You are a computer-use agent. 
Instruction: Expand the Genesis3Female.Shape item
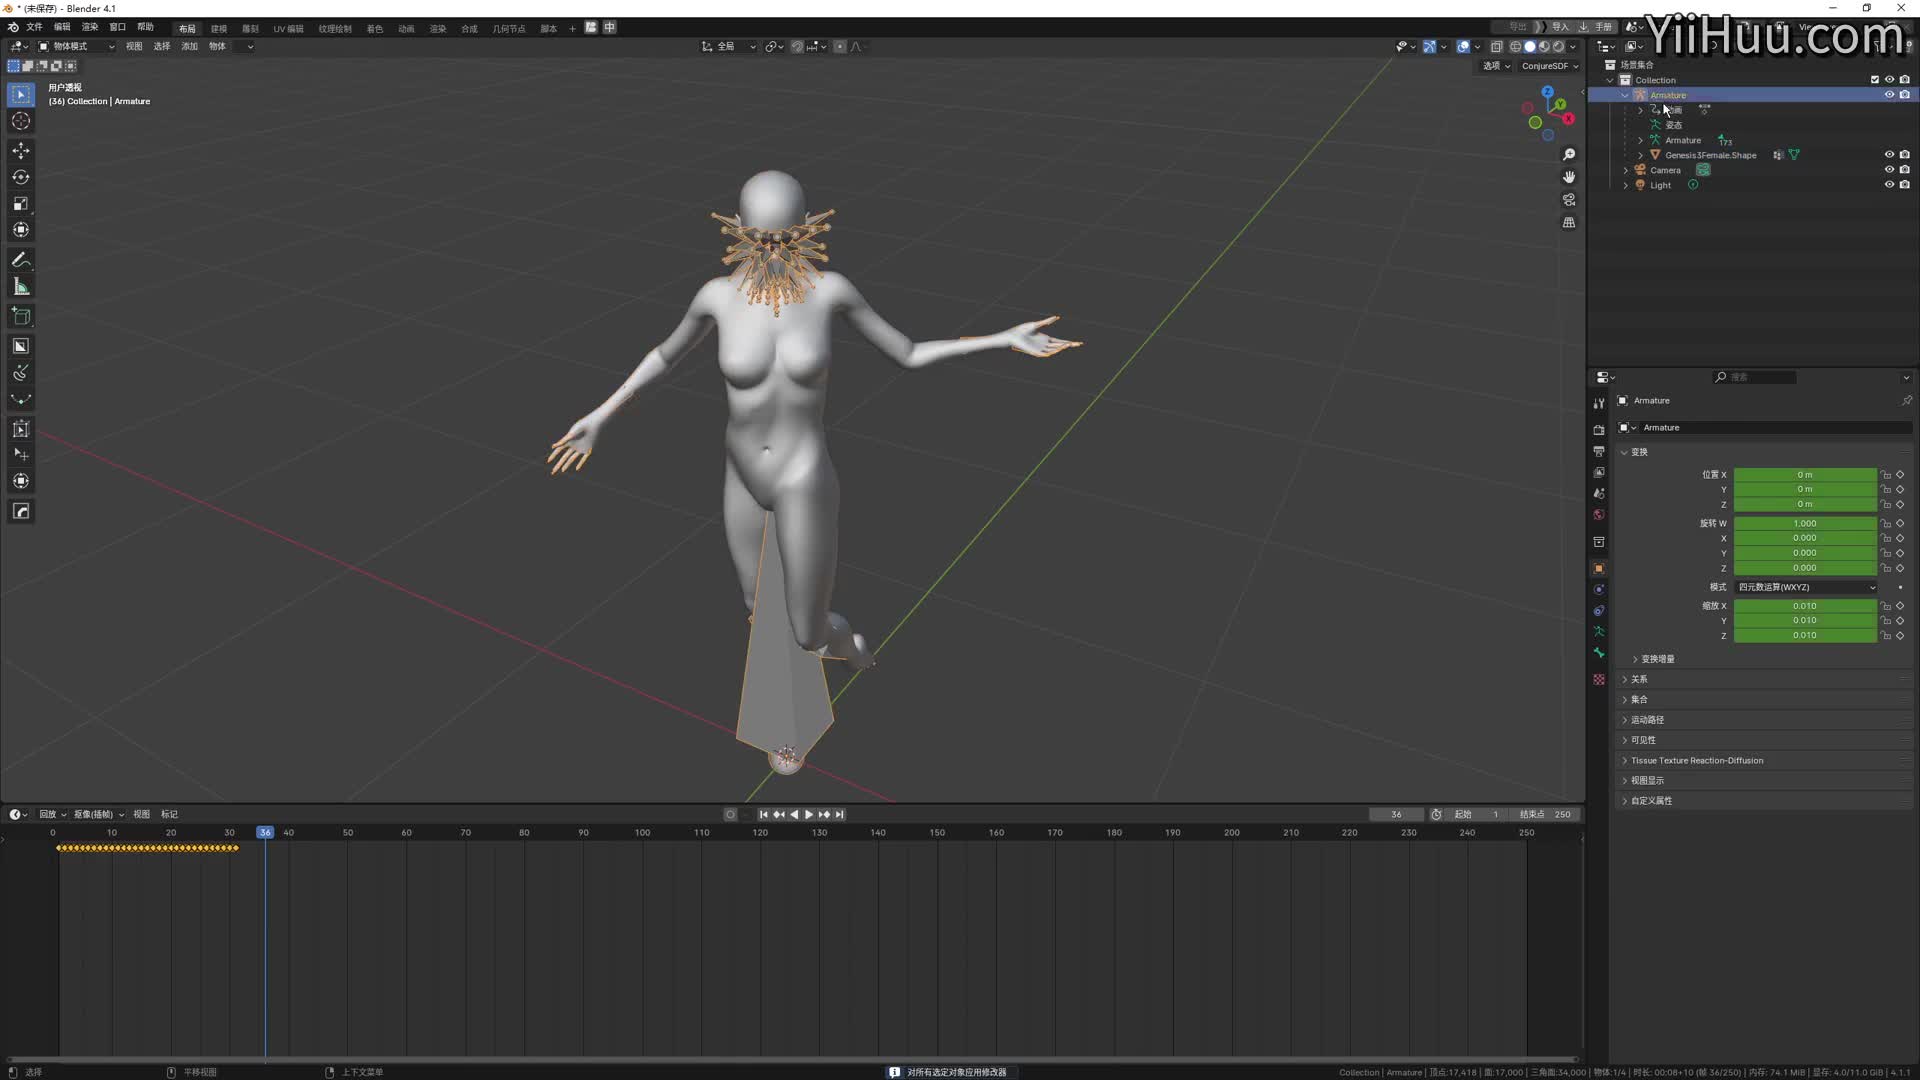(1640, 155)
